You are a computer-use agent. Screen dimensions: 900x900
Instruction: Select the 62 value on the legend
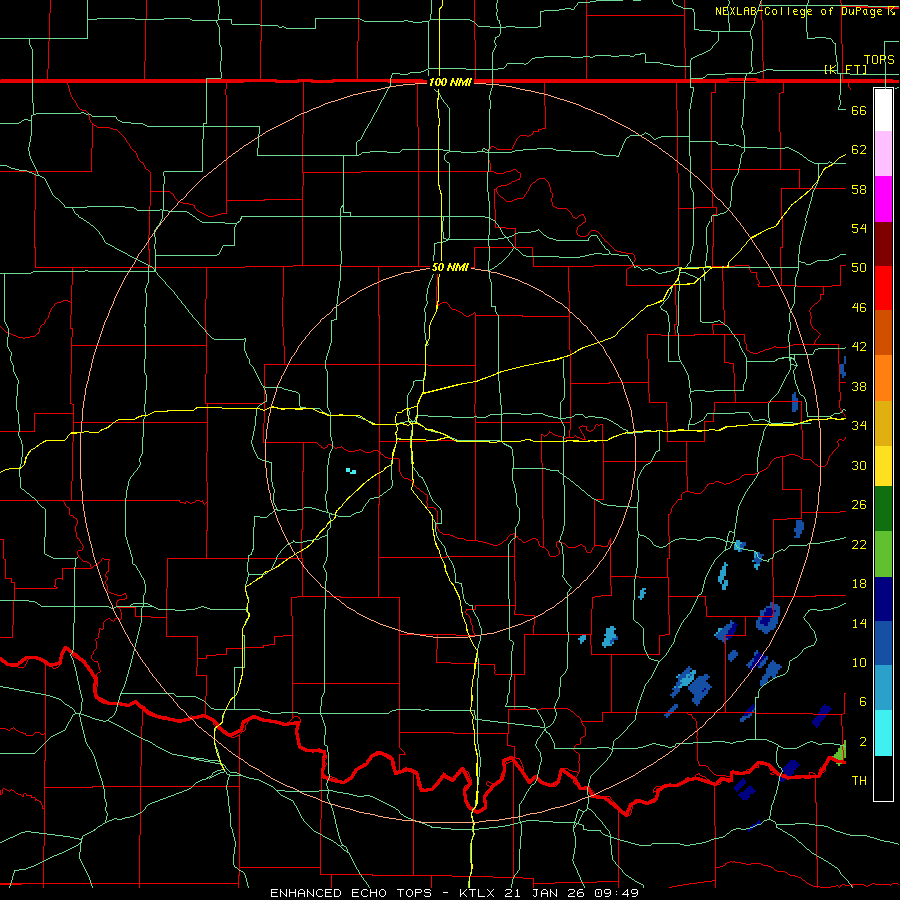(859, 150)
